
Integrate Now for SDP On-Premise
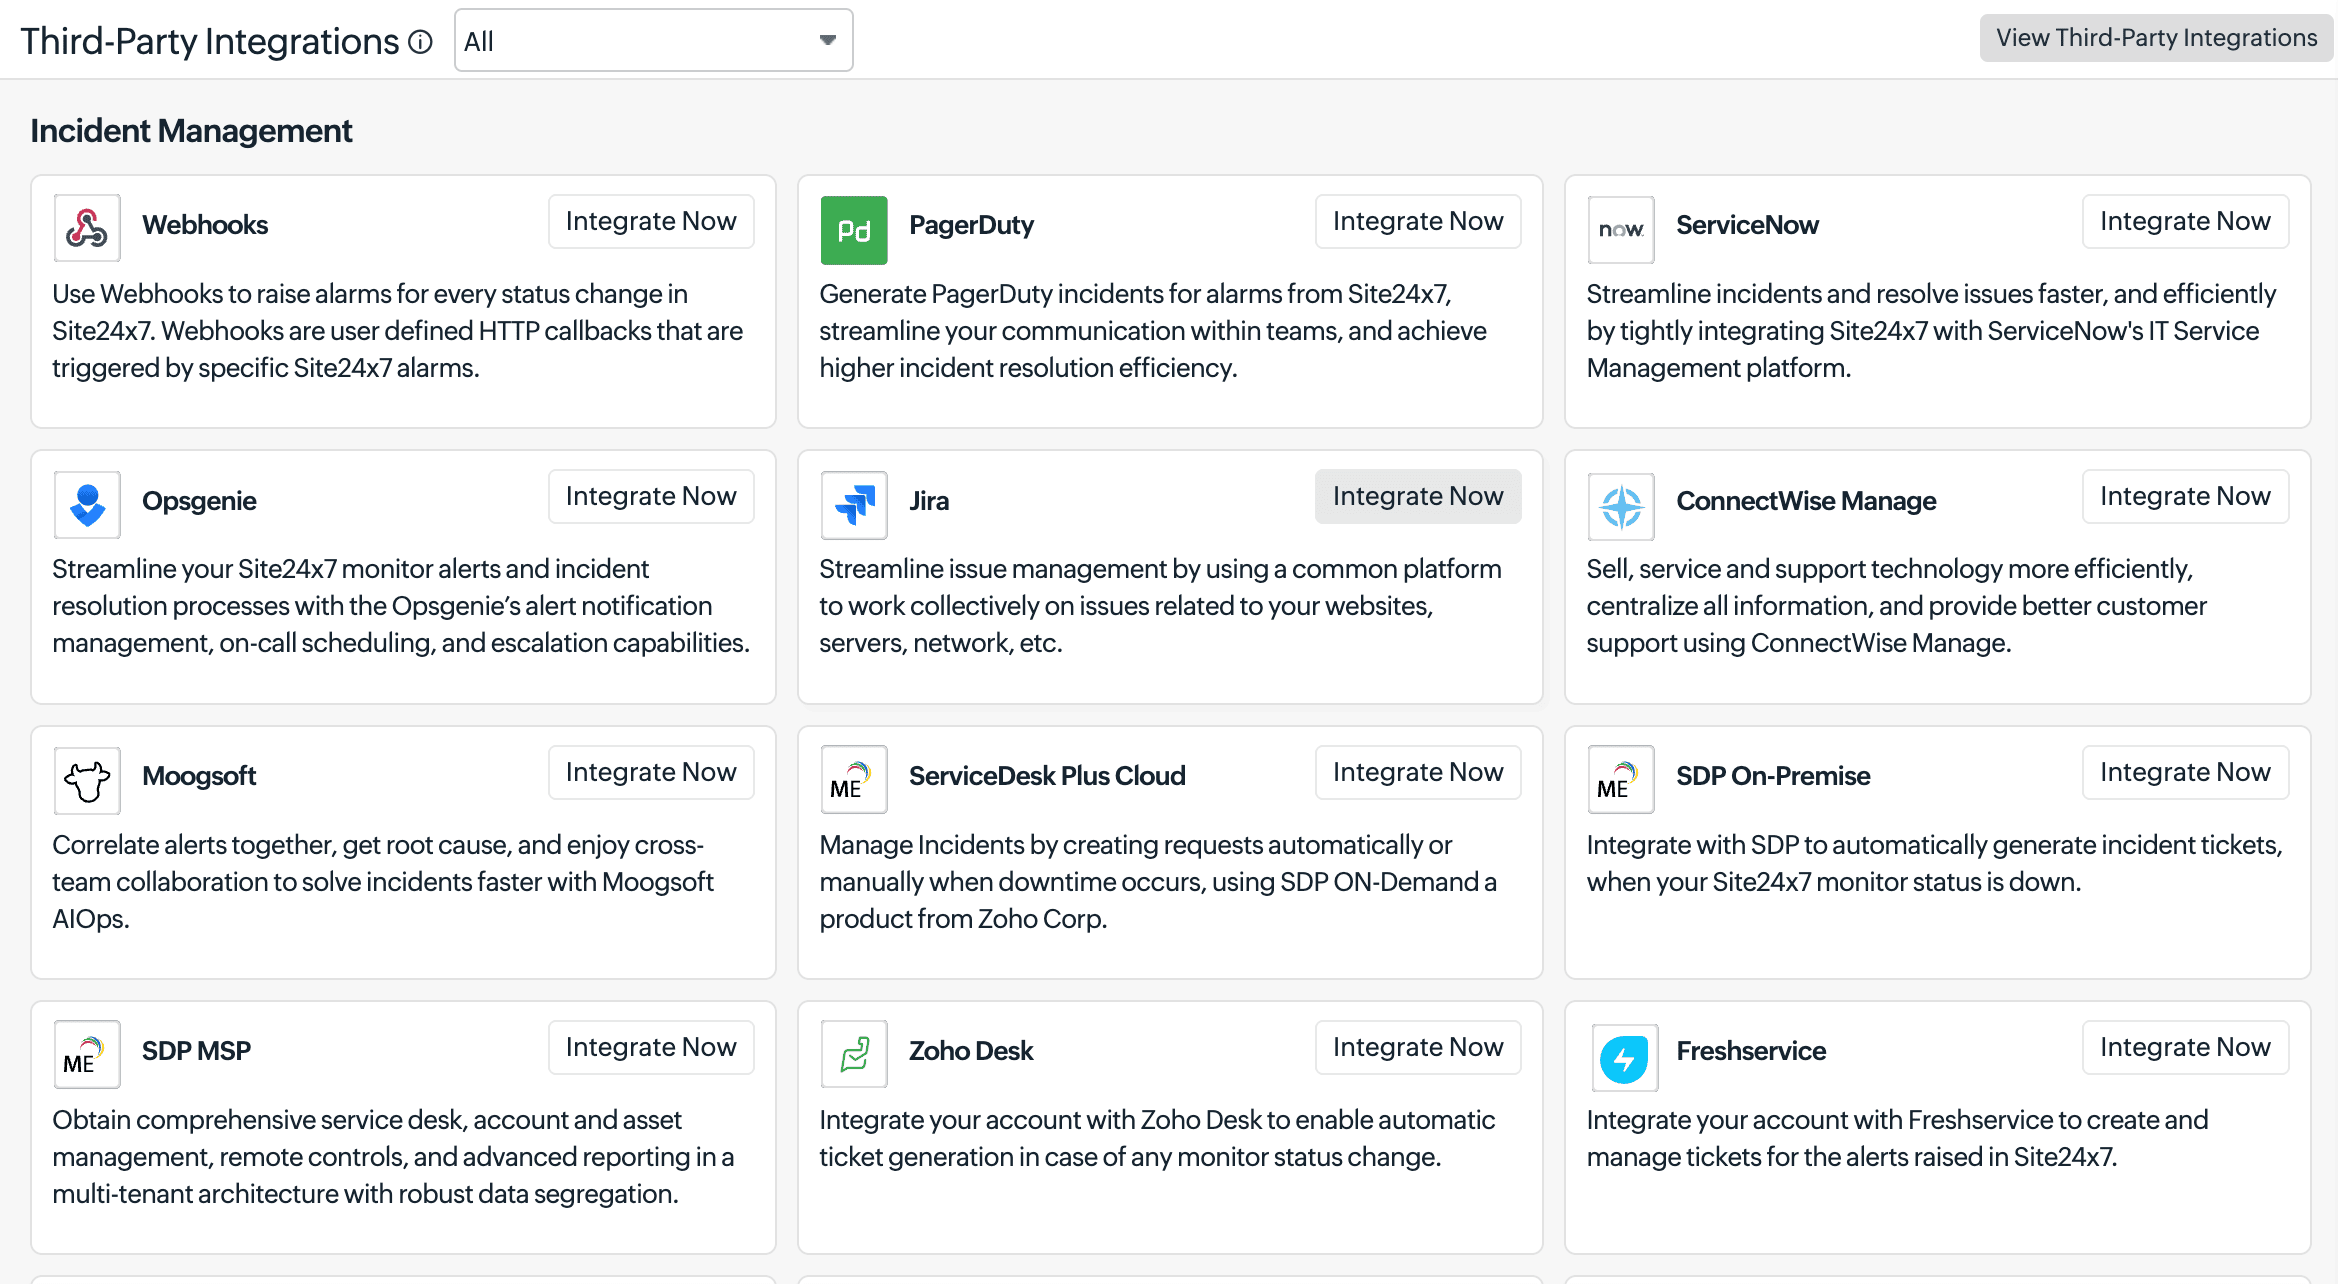point(2185,772)
